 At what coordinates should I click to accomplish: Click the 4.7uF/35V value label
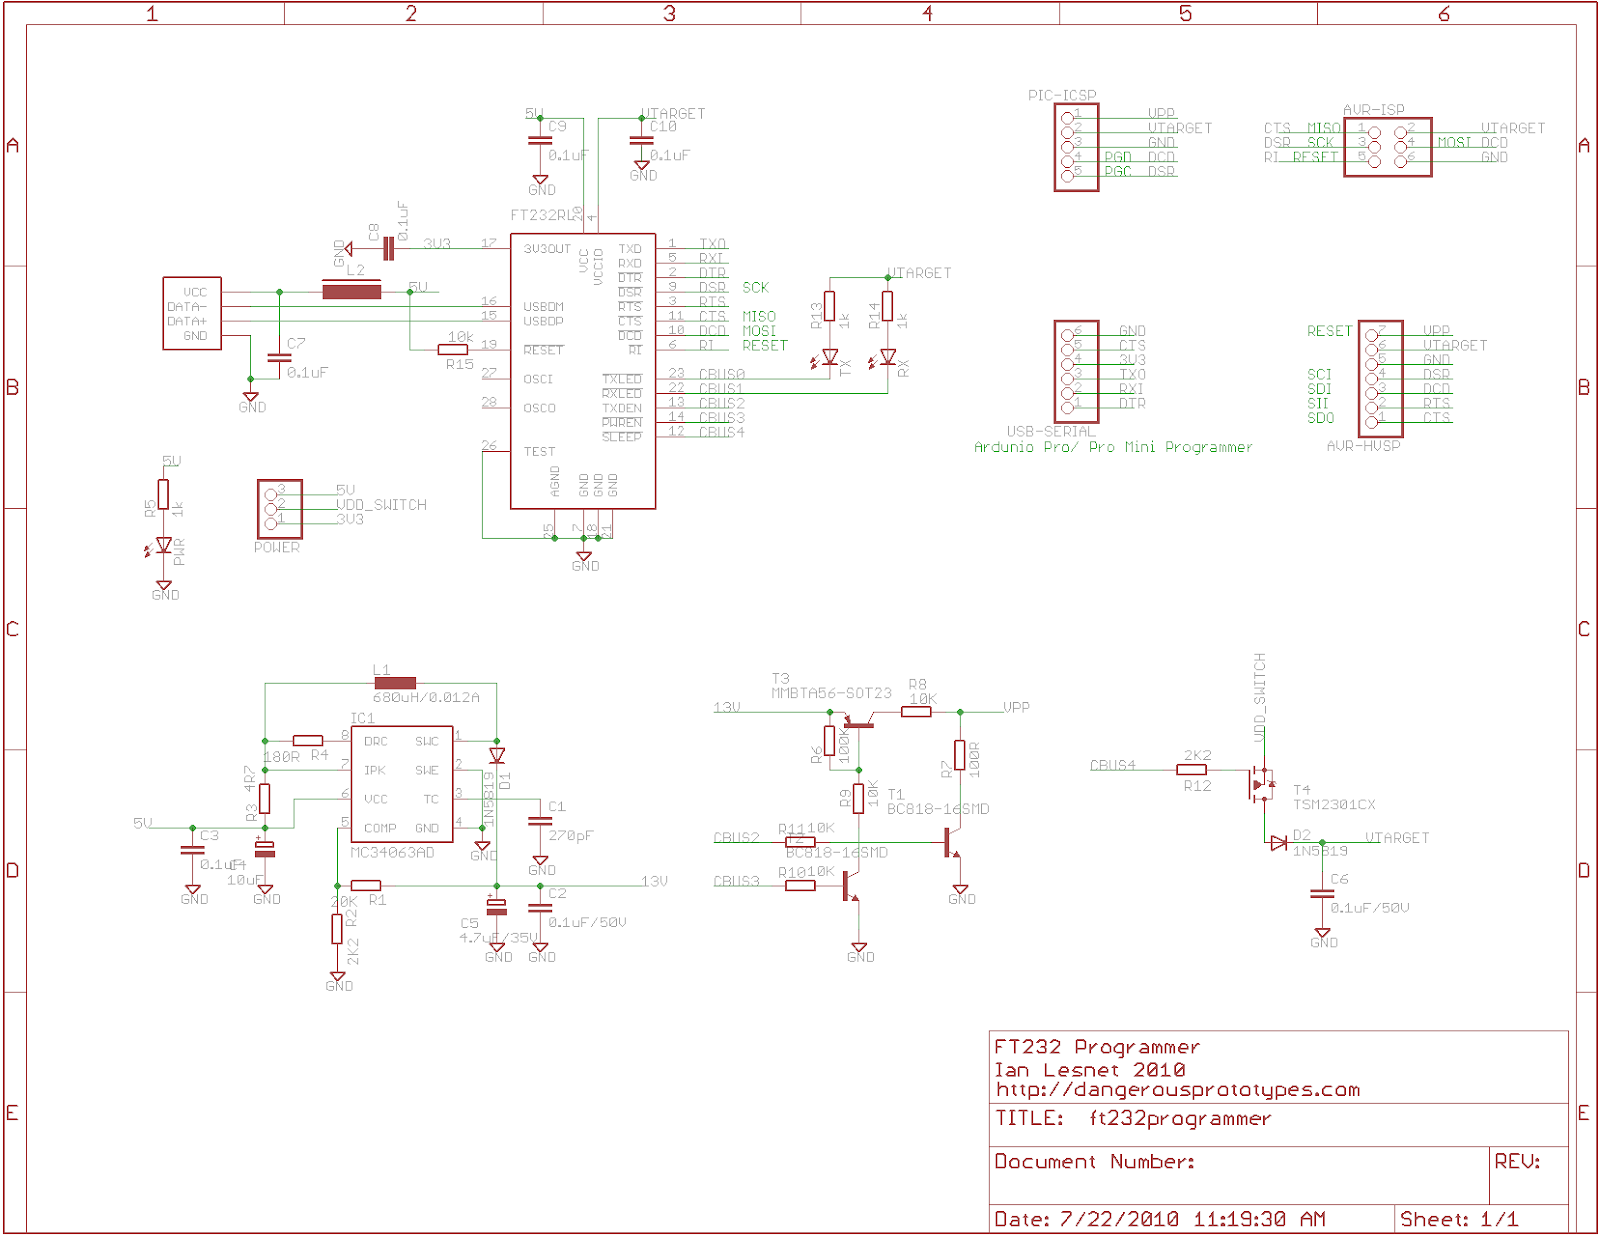pyautogui.click(x=498, y=938)
